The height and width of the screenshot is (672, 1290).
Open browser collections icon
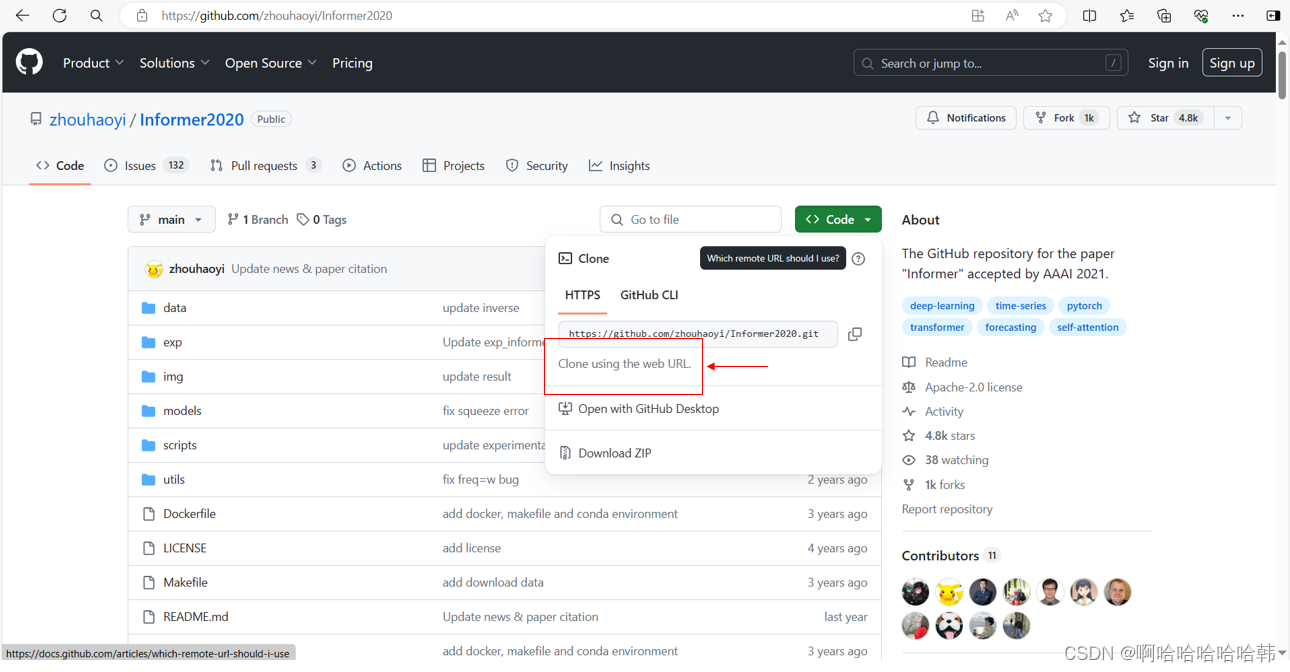pyautogui.click(x=1164, y=16)
